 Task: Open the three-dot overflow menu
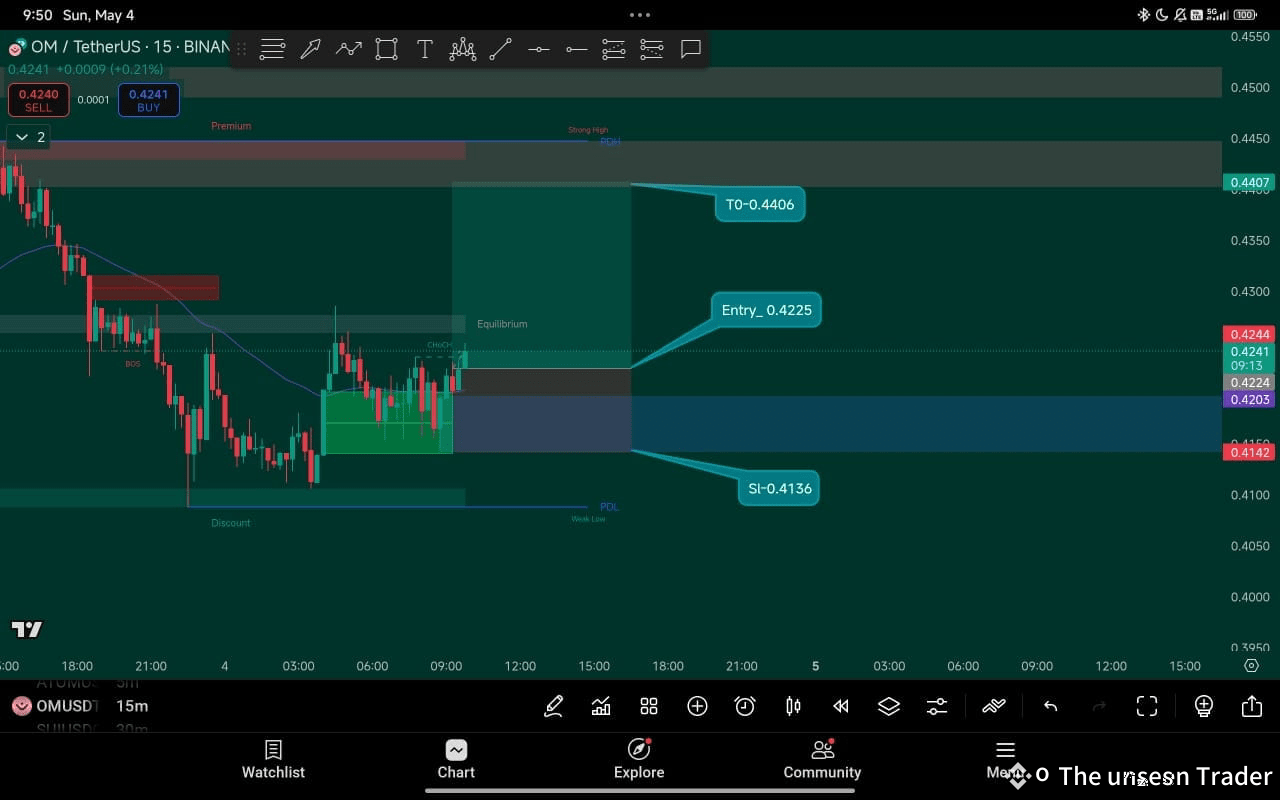coord(639,15)
